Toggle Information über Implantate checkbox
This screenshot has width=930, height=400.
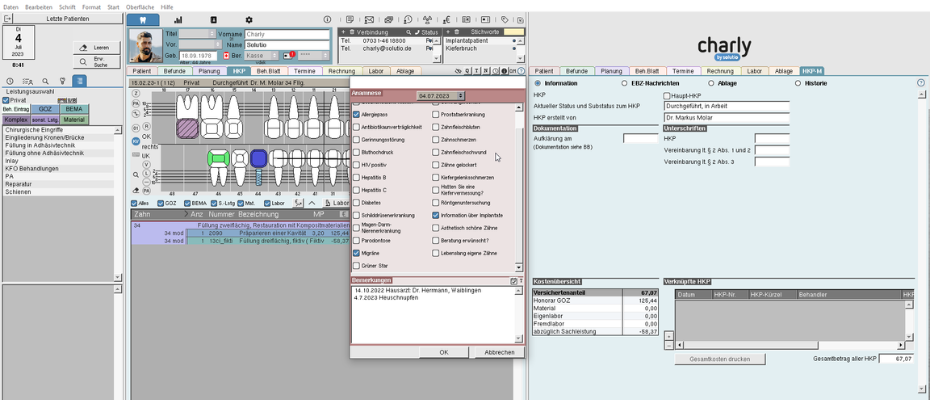pos(436,215)
